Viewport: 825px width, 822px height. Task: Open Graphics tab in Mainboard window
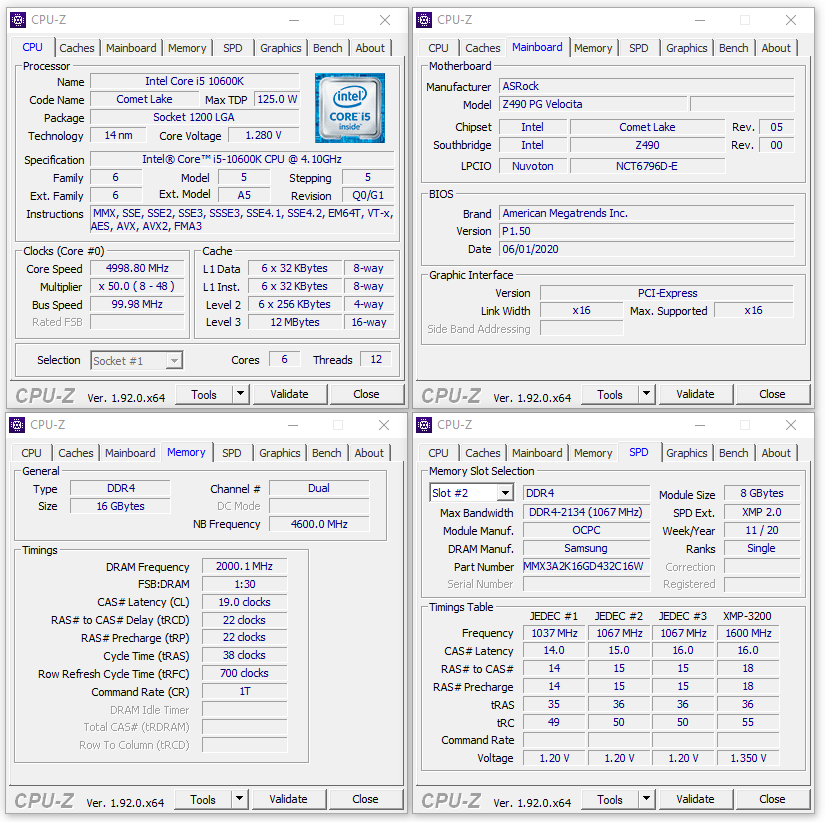687,48
